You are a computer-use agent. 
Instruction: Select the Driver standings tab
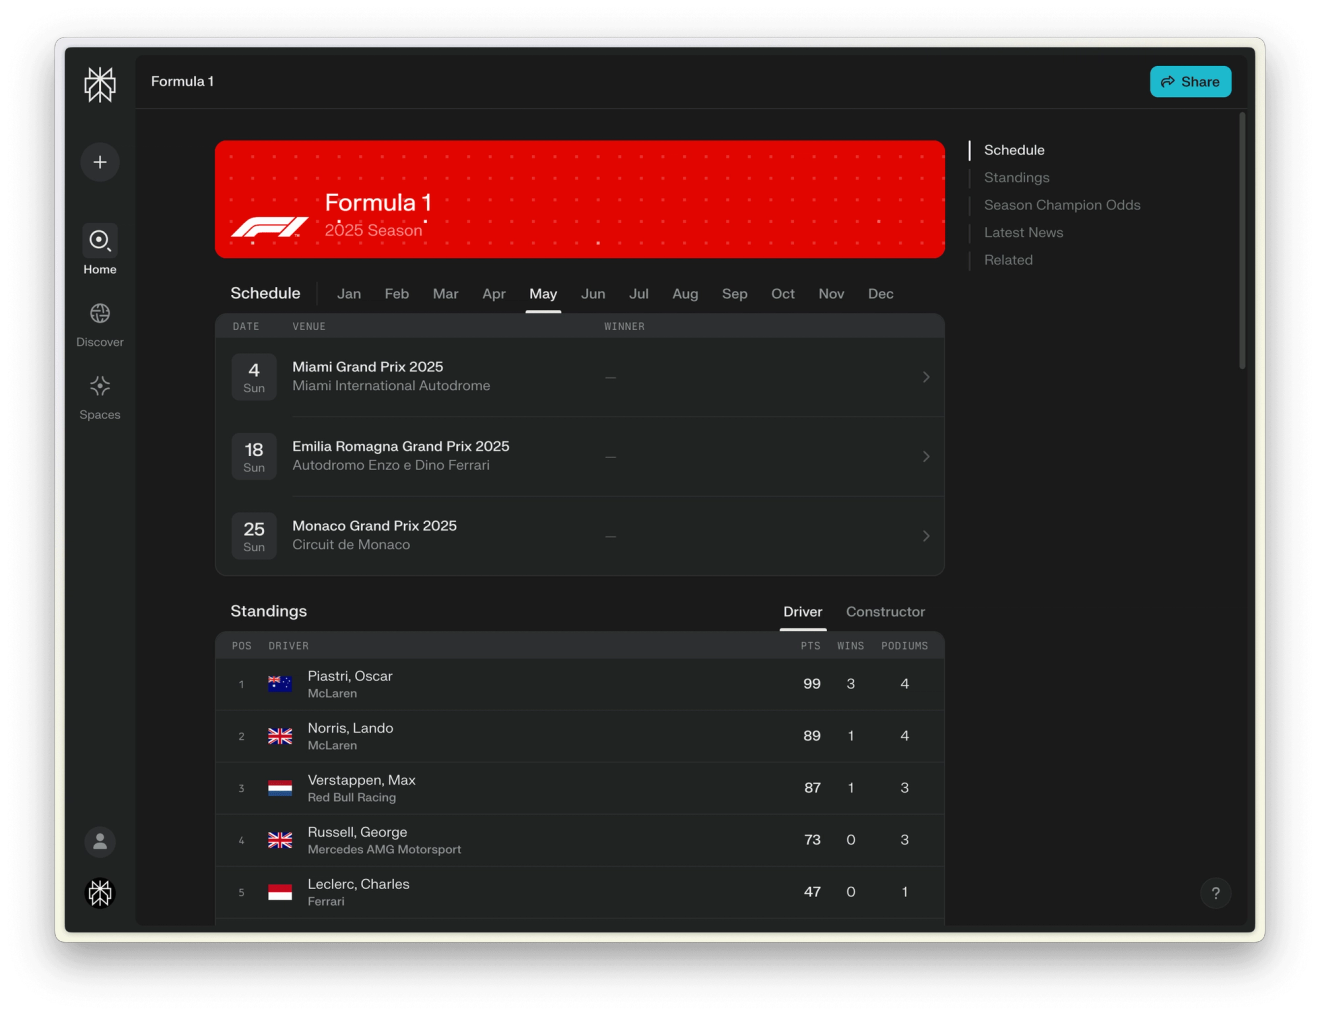pyautogui.click(x=803, y=612)
